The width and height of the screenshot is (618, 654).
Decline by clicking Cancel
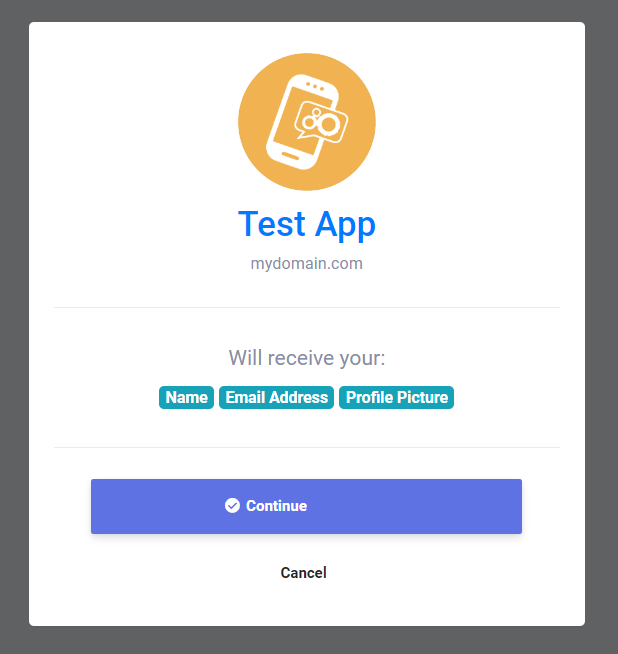(x=304, y=573)
